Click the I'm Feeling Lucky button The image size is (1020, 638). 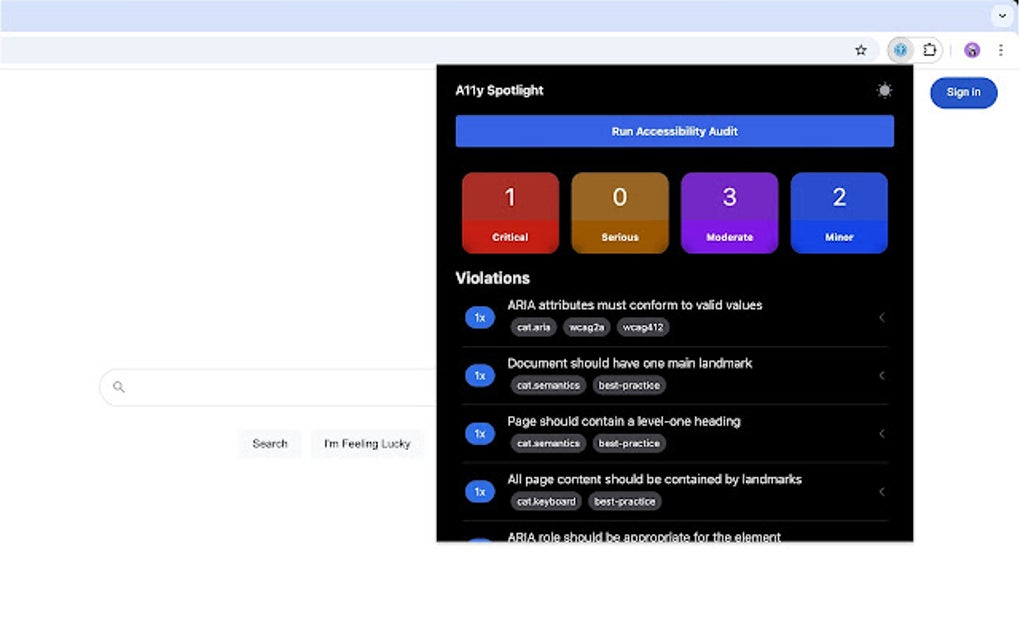coord(367,444)
